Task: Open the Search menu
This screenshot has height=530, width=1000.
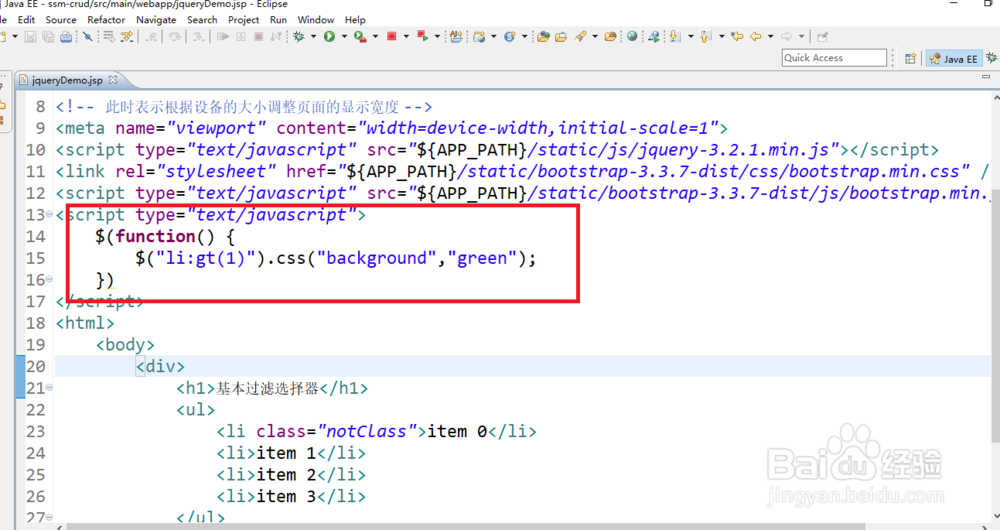Action: click(x=202, y=20)
